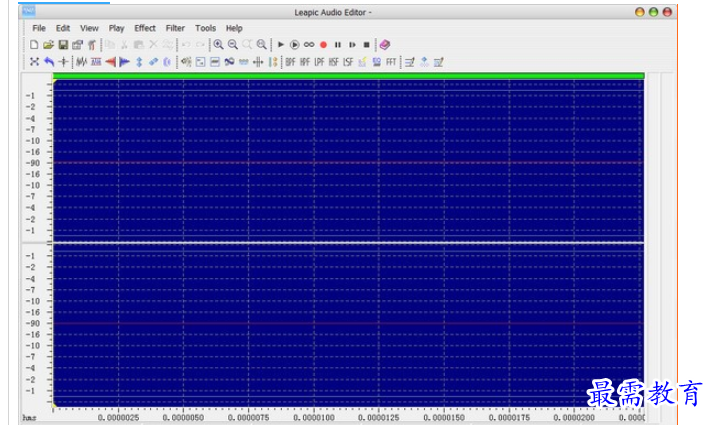Click the Open folder icon

click(48, 45)
